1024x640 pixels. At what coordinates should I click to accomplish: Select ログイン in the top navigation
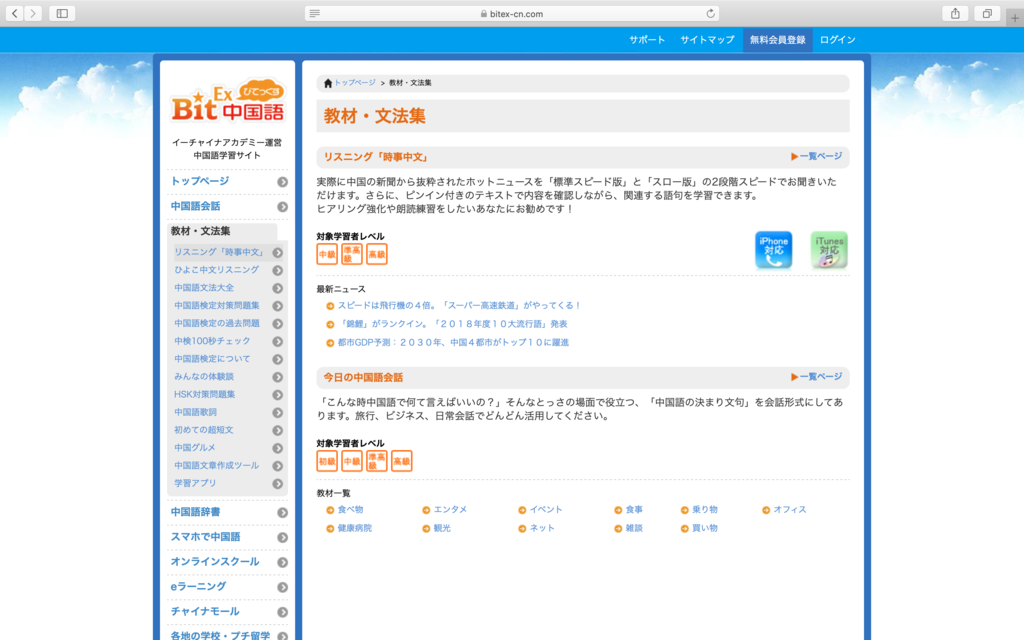837,40
